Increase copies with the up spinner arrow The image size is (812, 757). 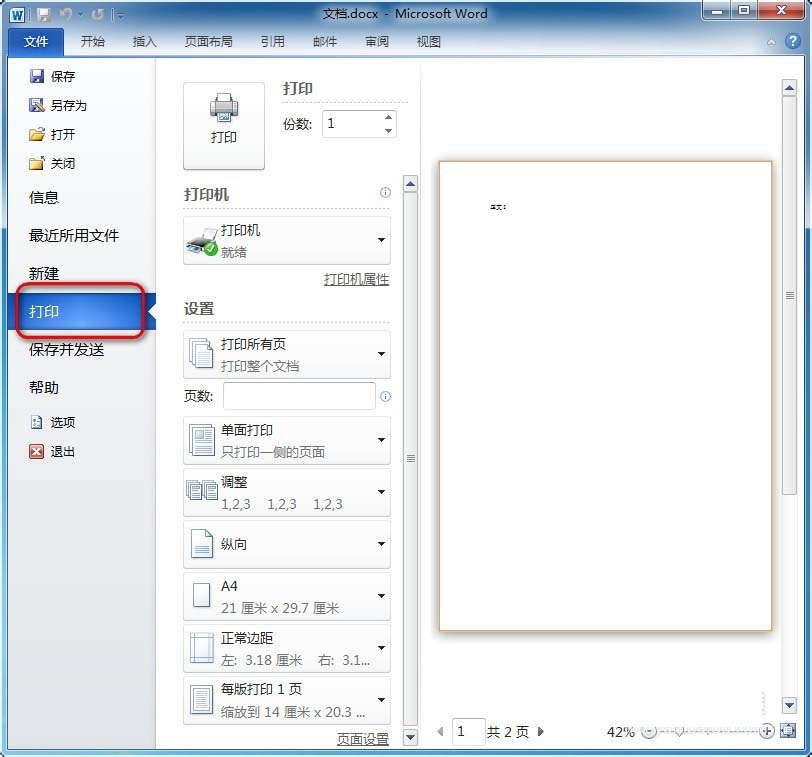click(x=389, y=117)
